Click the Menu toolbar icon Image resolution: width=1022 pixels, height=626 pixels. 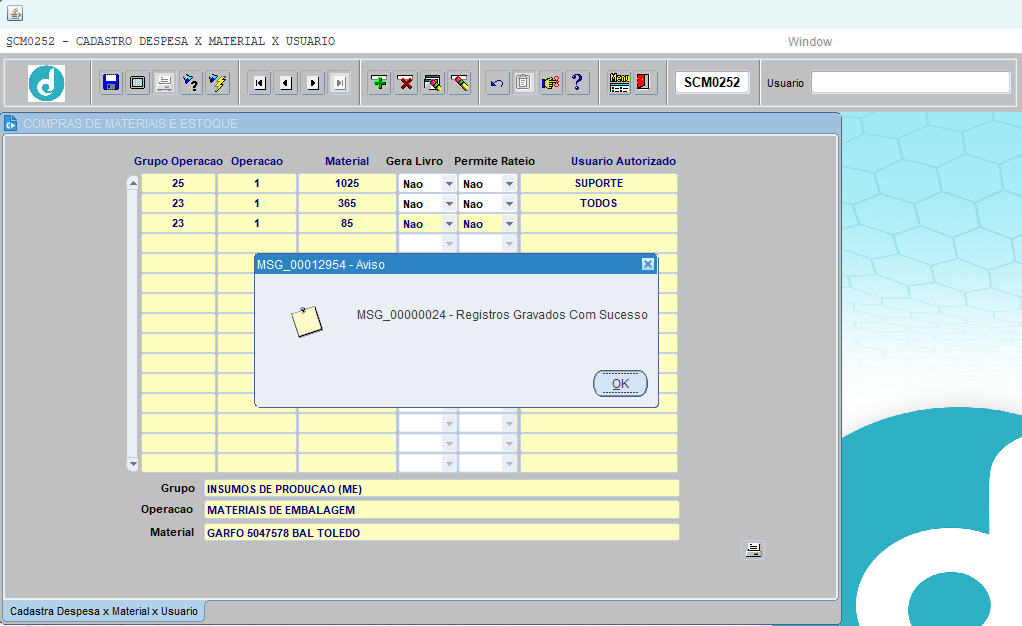(x=619, y=83)
